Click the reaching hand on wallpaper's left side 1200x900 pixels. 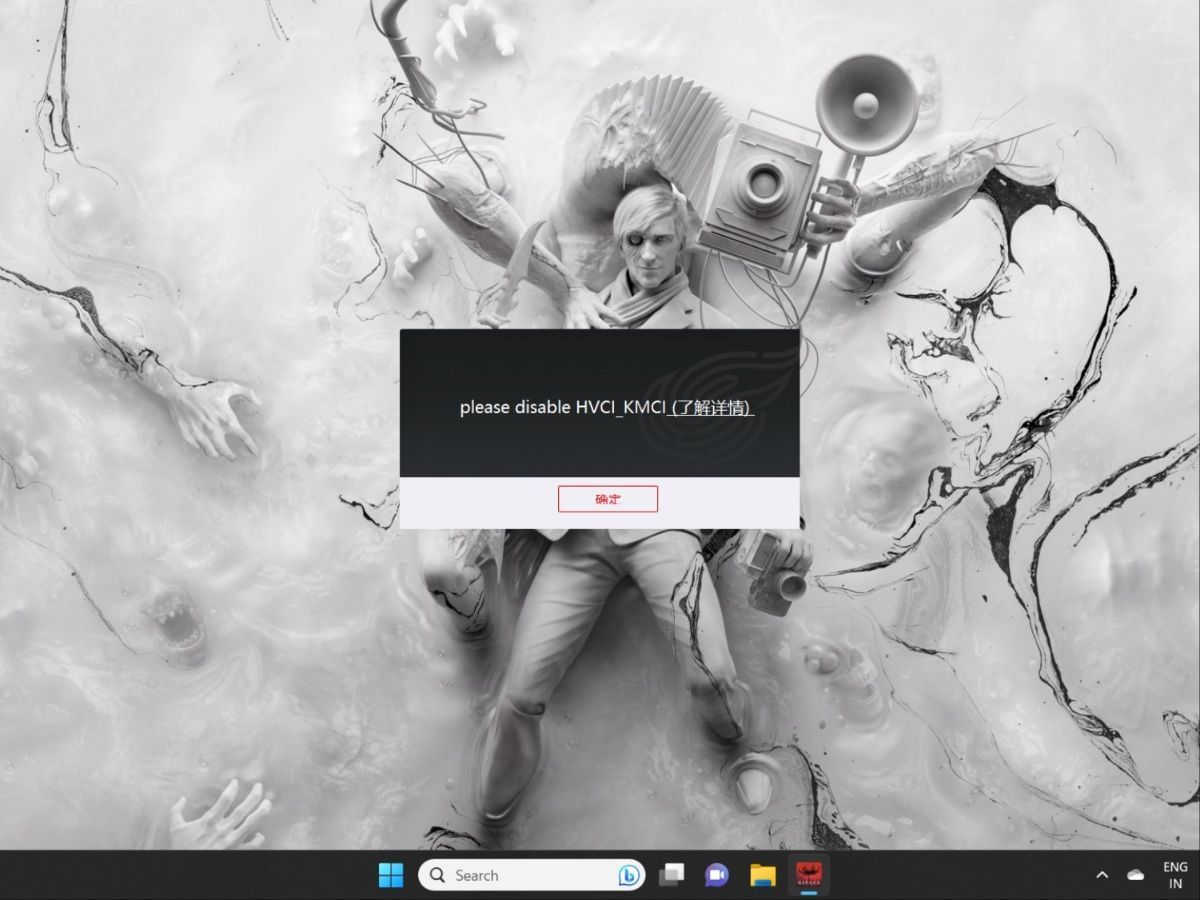click(215, 412)
